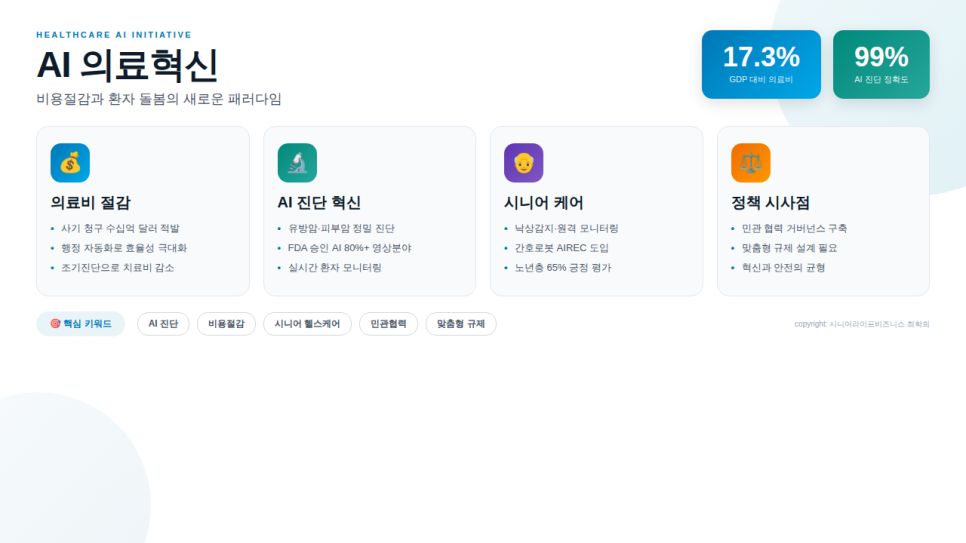Click bullet 실시간 환자 모니터링

[335, 267]
